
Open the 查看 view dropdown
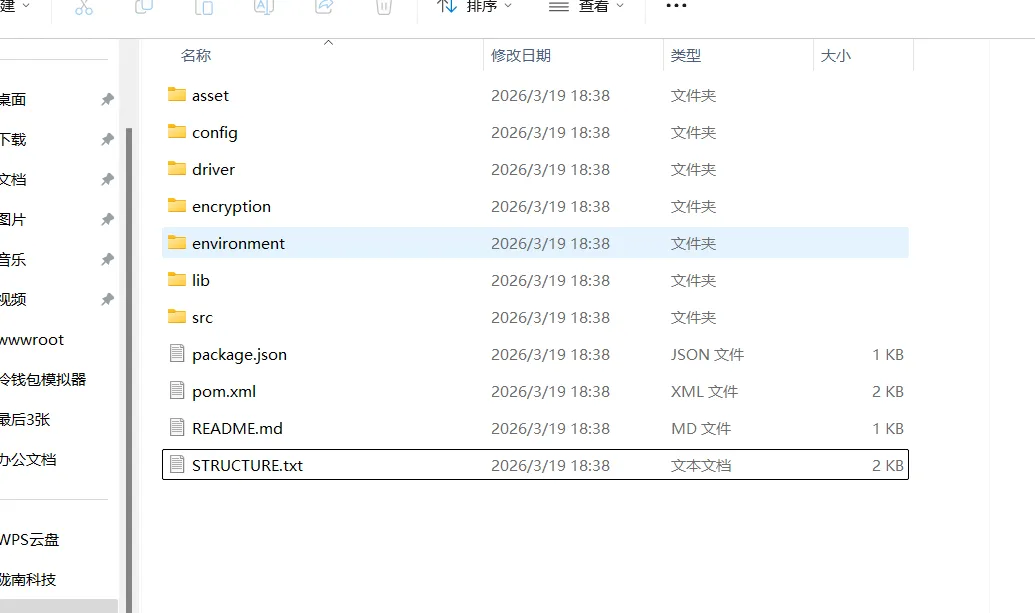(x=587, y=7)
